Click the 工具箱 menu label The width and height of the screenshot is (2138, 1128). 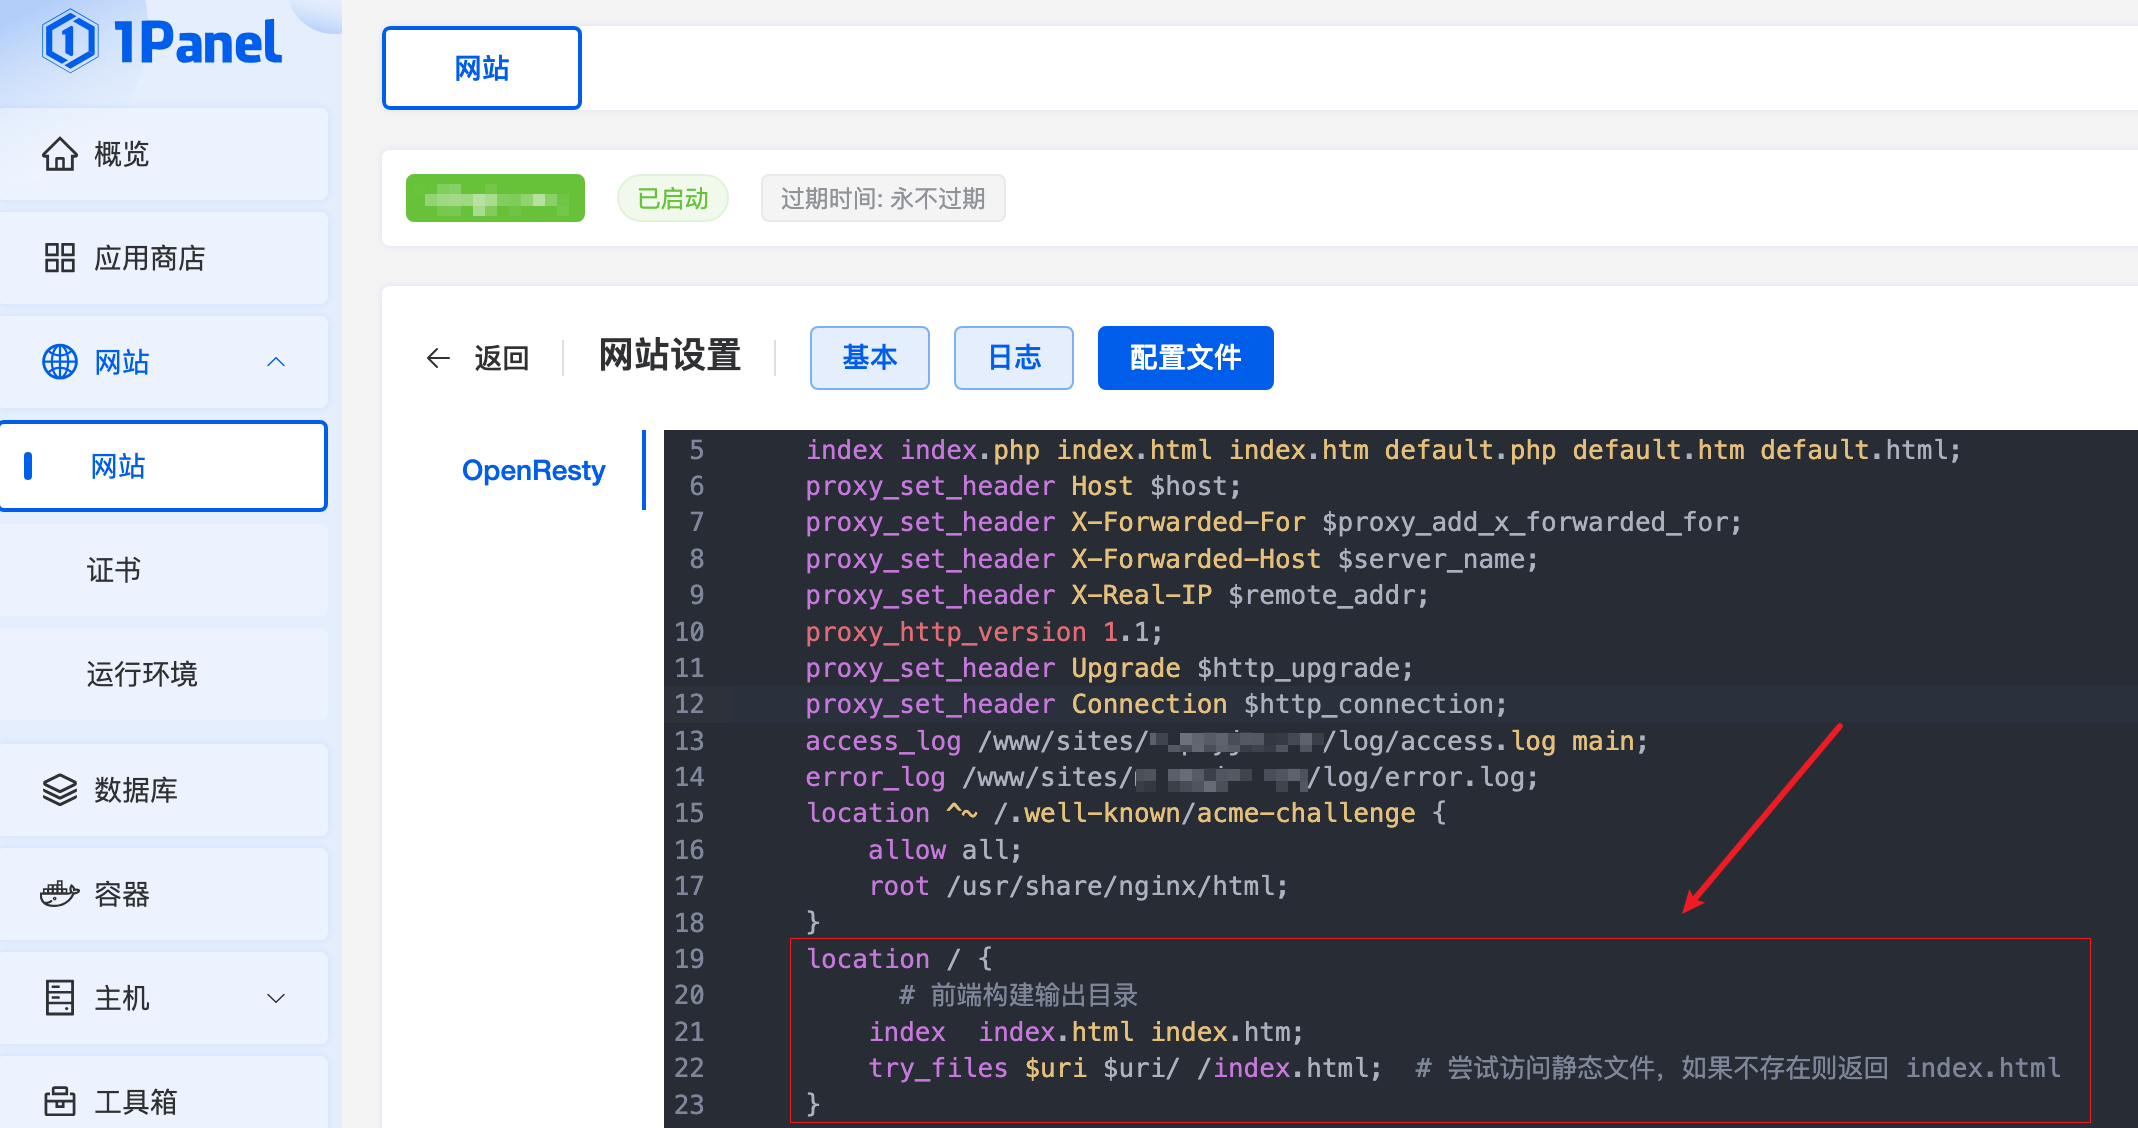[x=136, y=1102]
